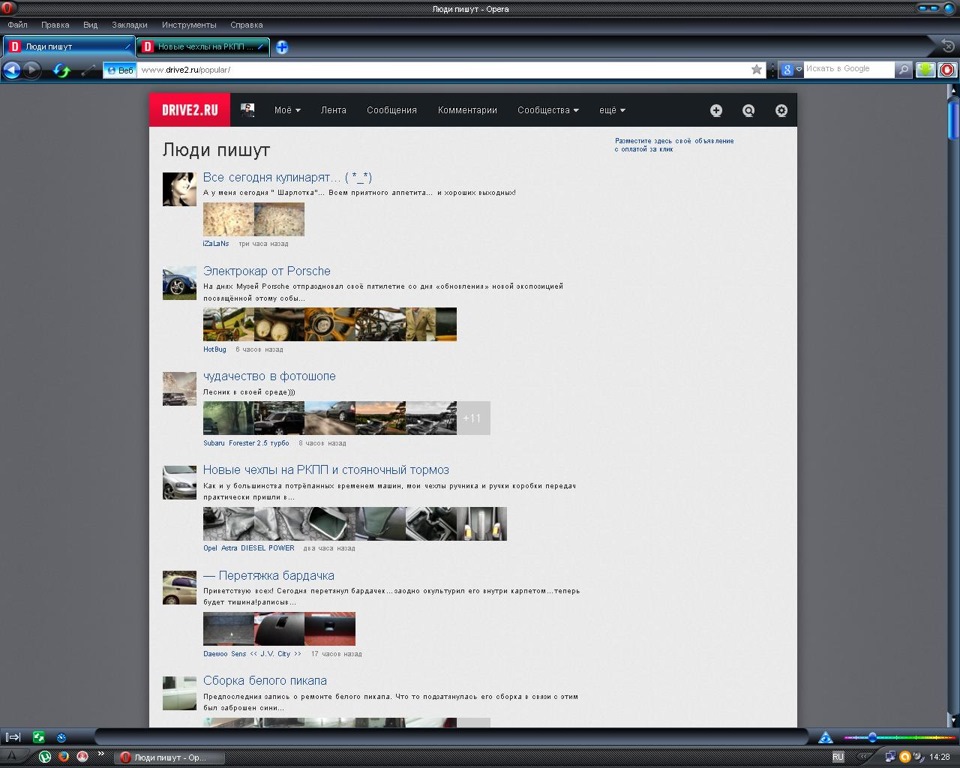Launch Firefox from the quick launch bar
The image size is (960, 768).
coord(64,757)
